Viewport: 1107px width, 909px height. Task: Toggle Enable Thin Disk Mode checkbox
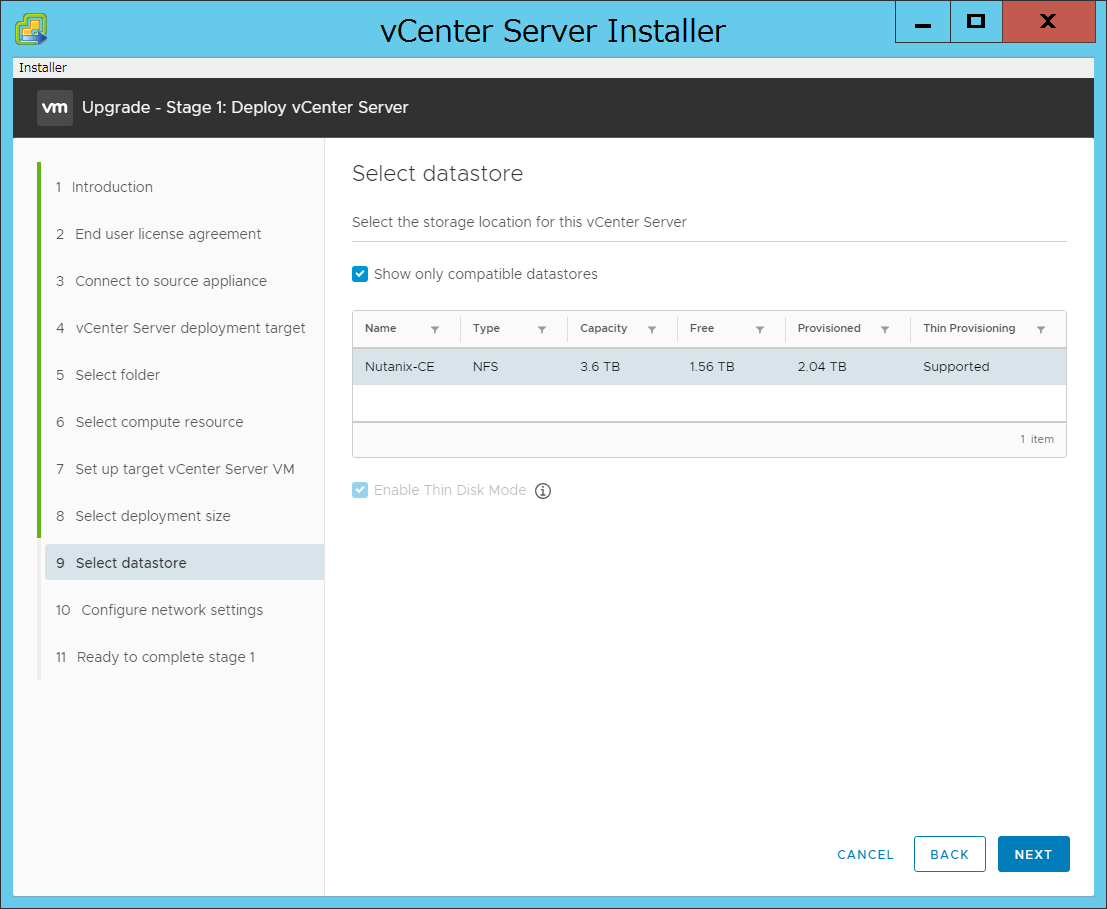pos(360,490)
